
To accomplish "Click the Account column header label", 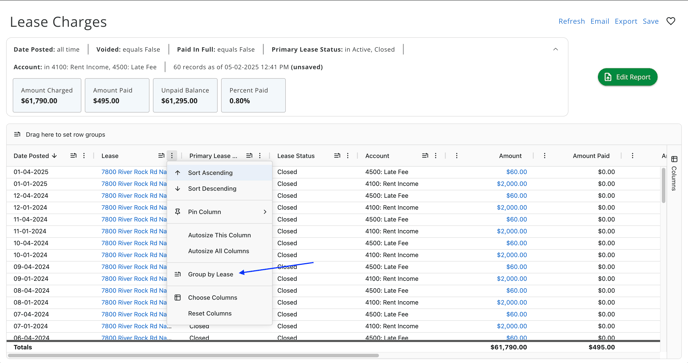I will point(377,155).
